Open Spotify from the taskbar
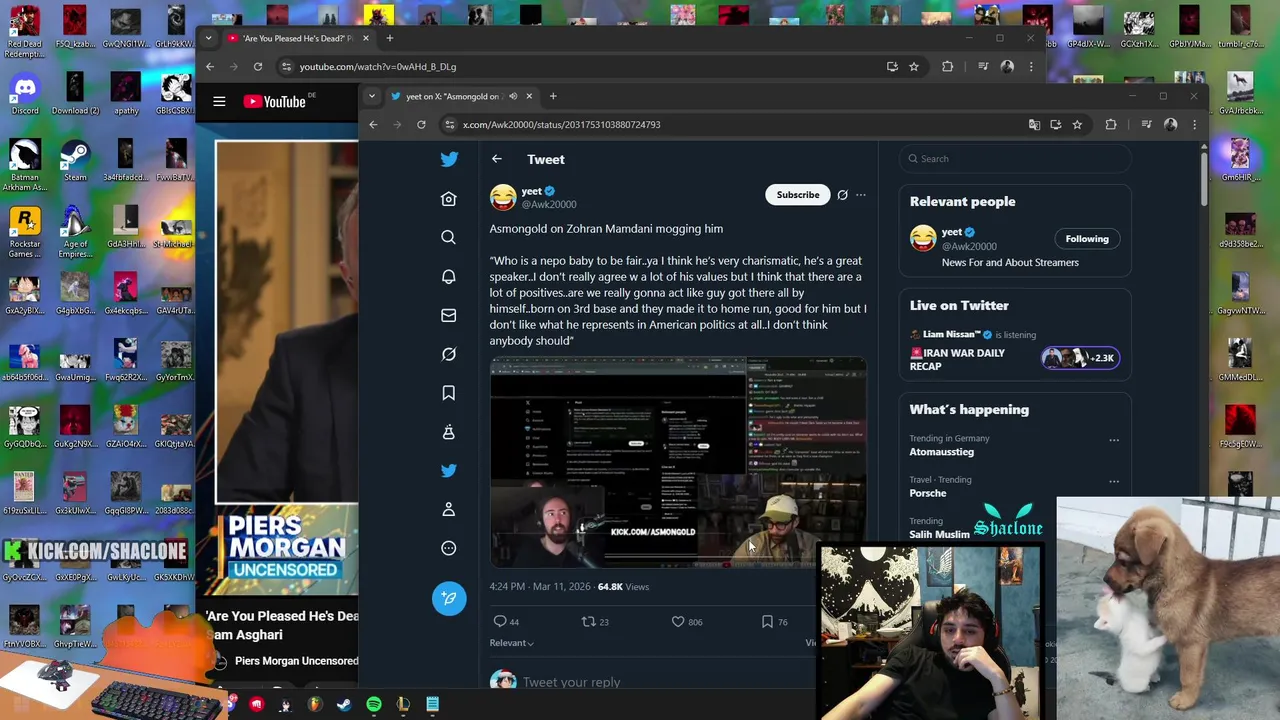The height and width of the screenshot is (720, 1280). point(374,705)
